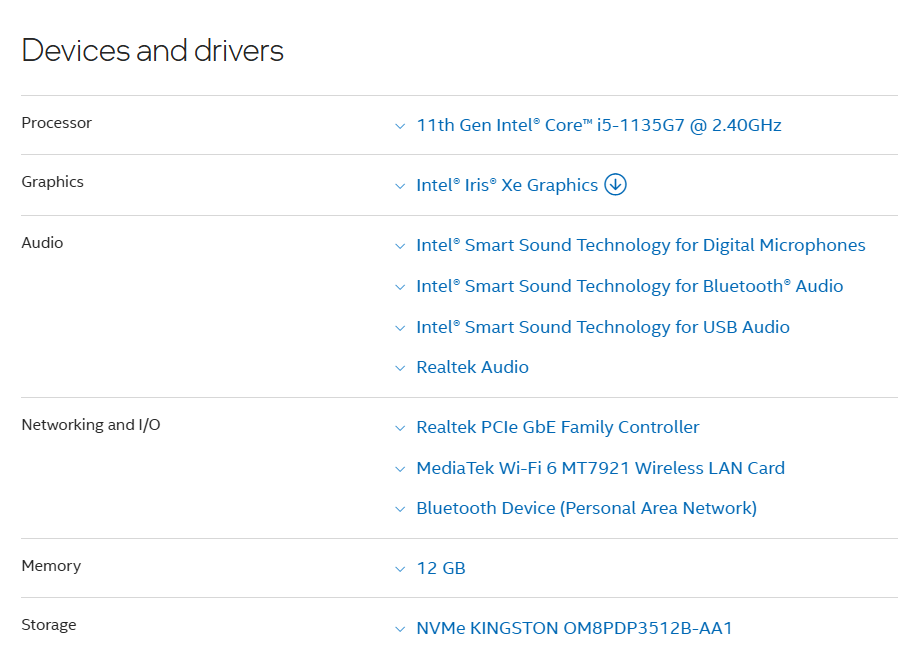898x671 pixels.
Task: Expand chevron next to Bluetooth Device entry
Action: tap(400, 509)
